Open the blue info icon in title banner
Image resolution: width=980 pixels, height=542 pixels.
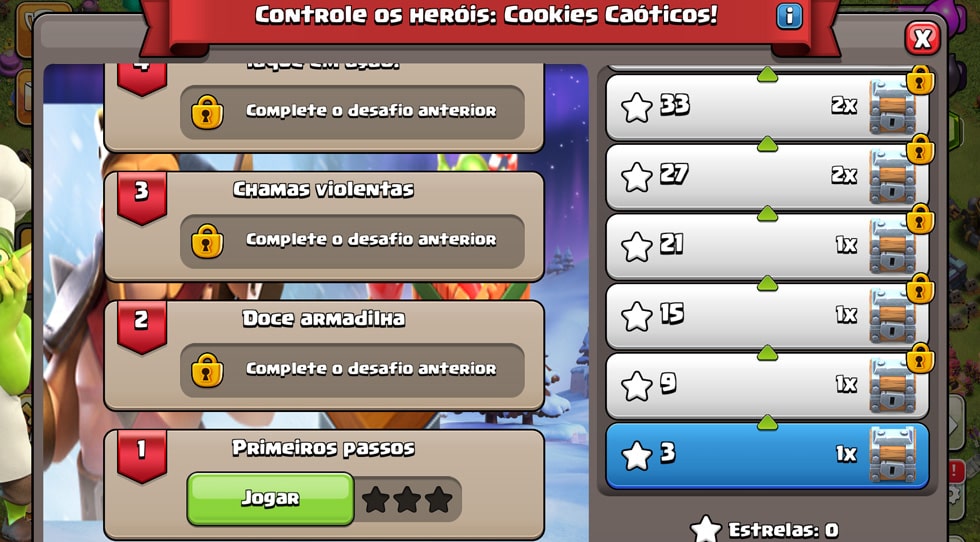click(x=789, y=16)
